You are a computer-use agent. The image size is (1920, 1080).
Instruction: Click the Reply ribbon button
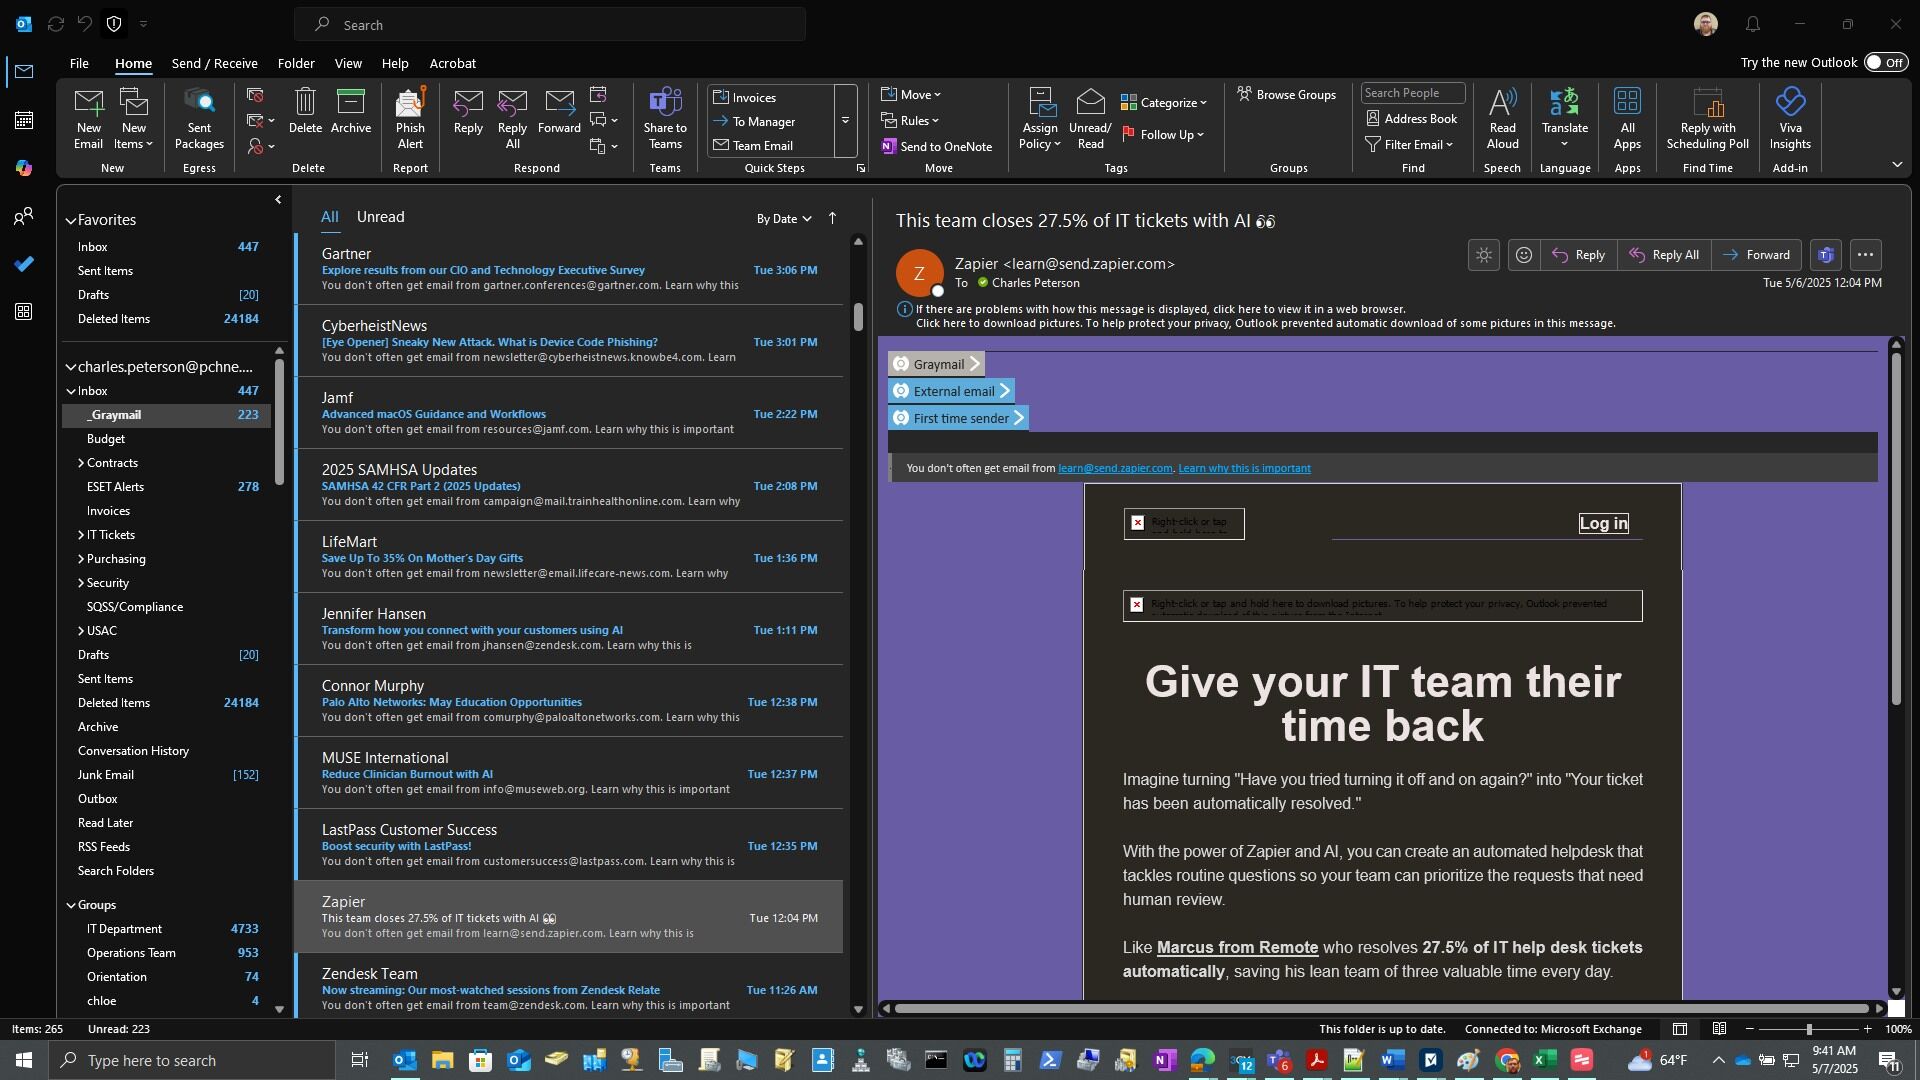(x=468, y=111)
